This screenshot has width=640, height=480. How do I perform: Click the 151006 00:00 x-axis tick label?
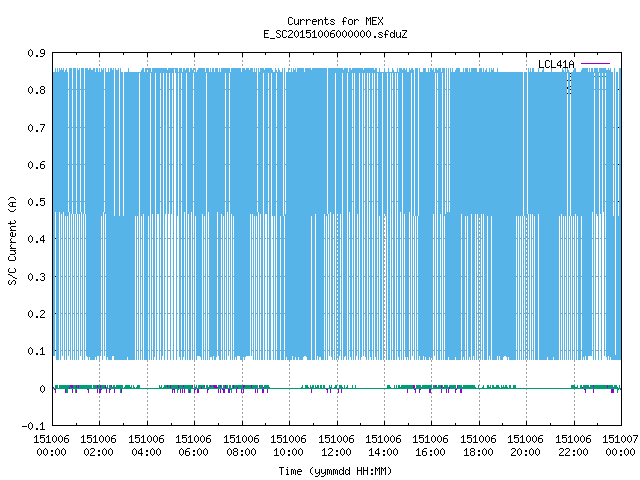point(51,446)
